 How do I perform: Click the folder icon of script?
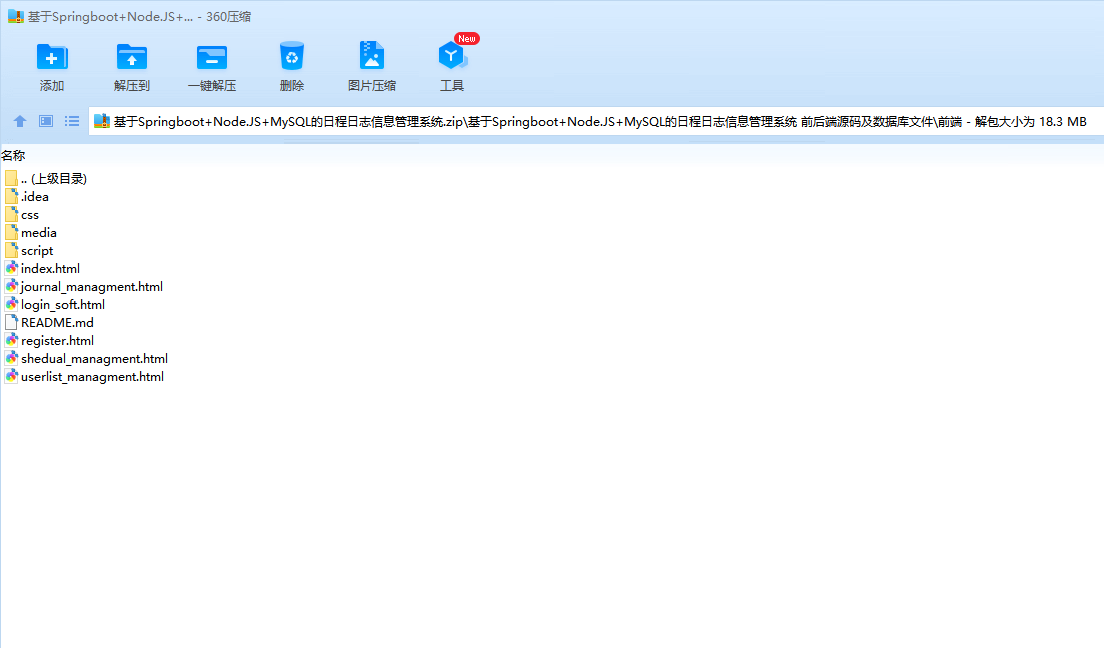point(11,251)
